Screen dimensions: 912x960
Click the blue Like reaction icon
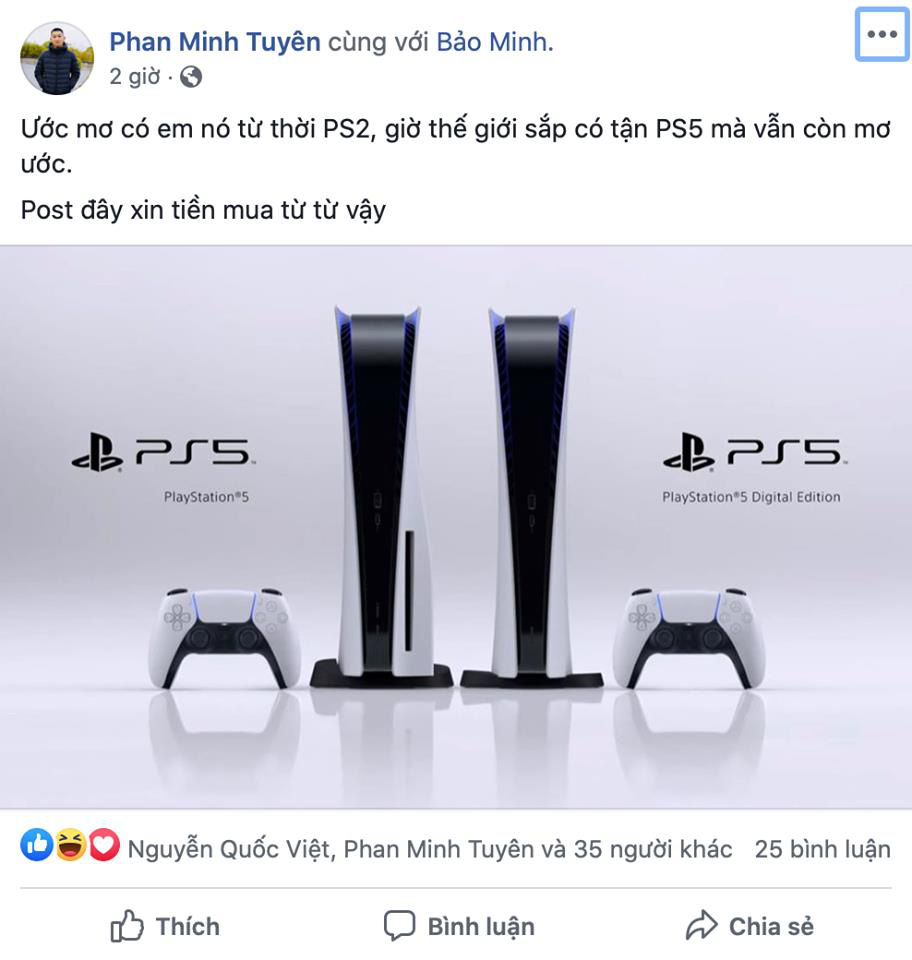point(36,846)
